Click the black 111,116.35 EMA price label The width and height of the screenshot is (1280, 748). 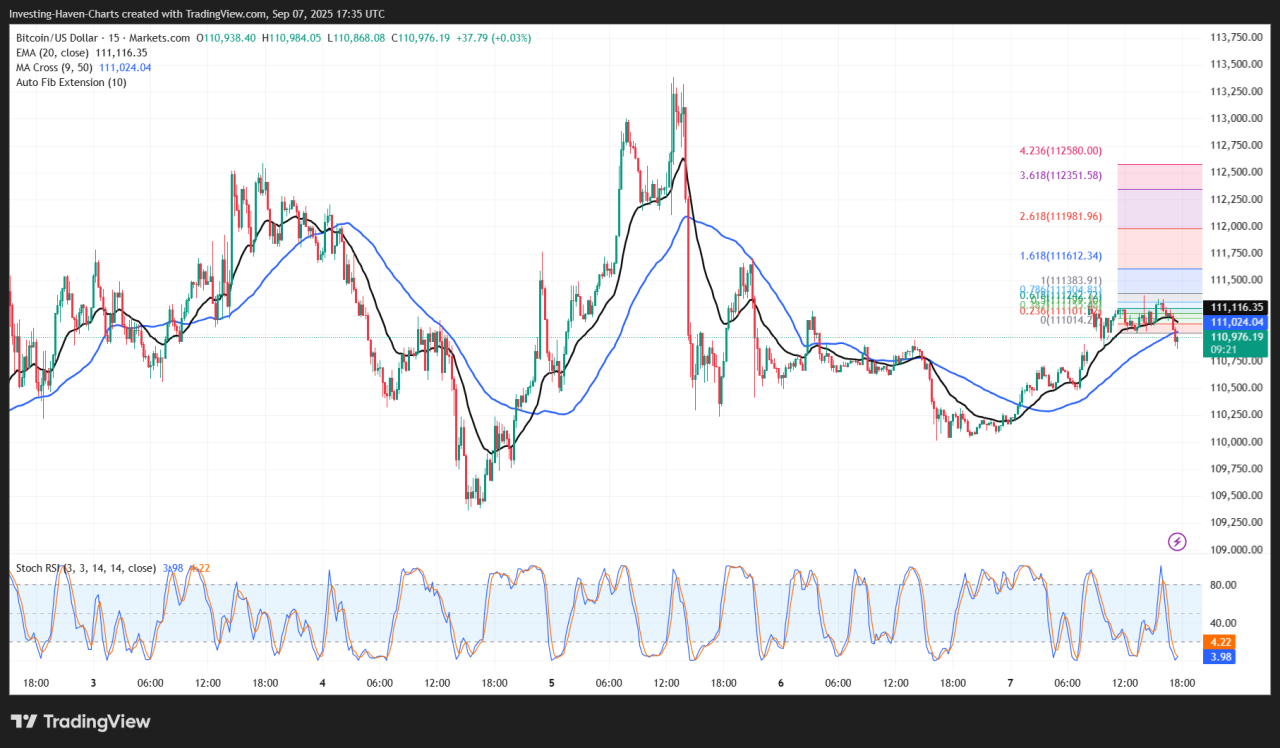coord(1238,307)
